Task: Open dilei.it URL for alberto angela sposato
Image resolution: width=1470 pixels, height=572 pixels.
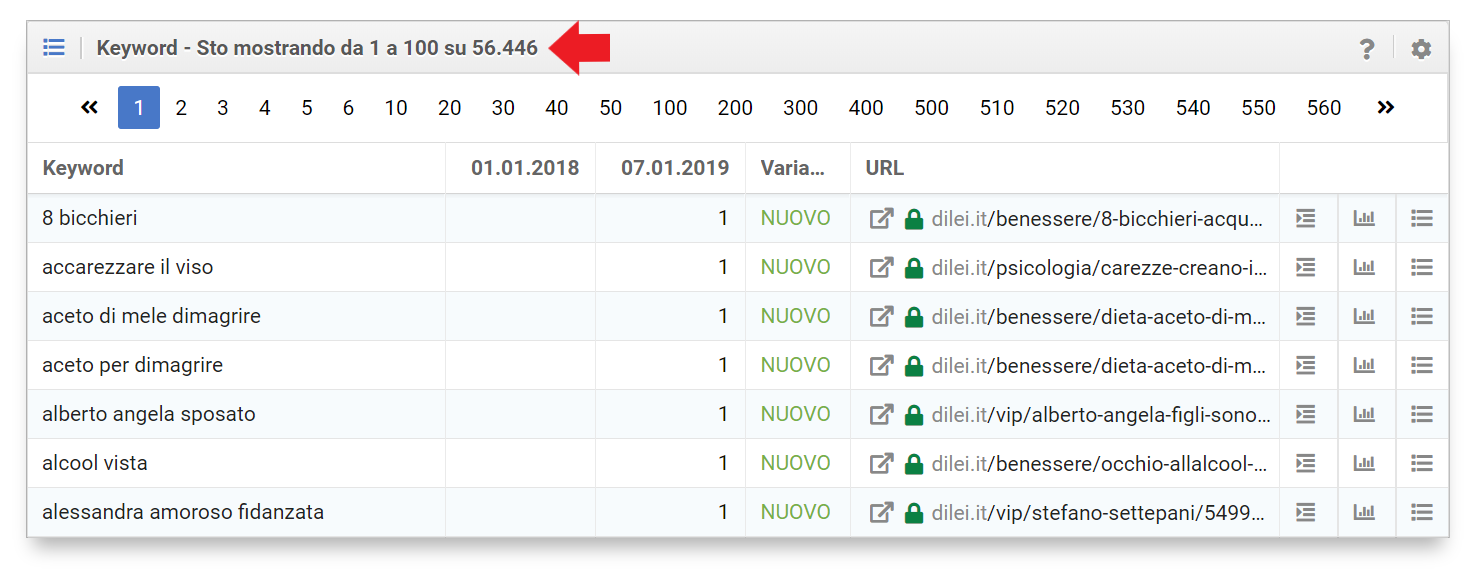Action: point(1101,414)
